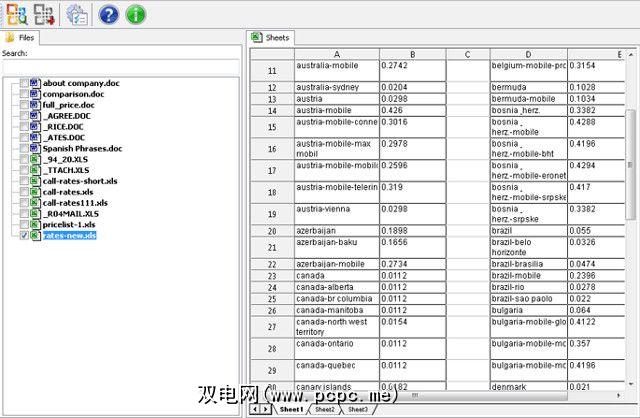Check the _RICE.DOC checkbox

[24, 127]
